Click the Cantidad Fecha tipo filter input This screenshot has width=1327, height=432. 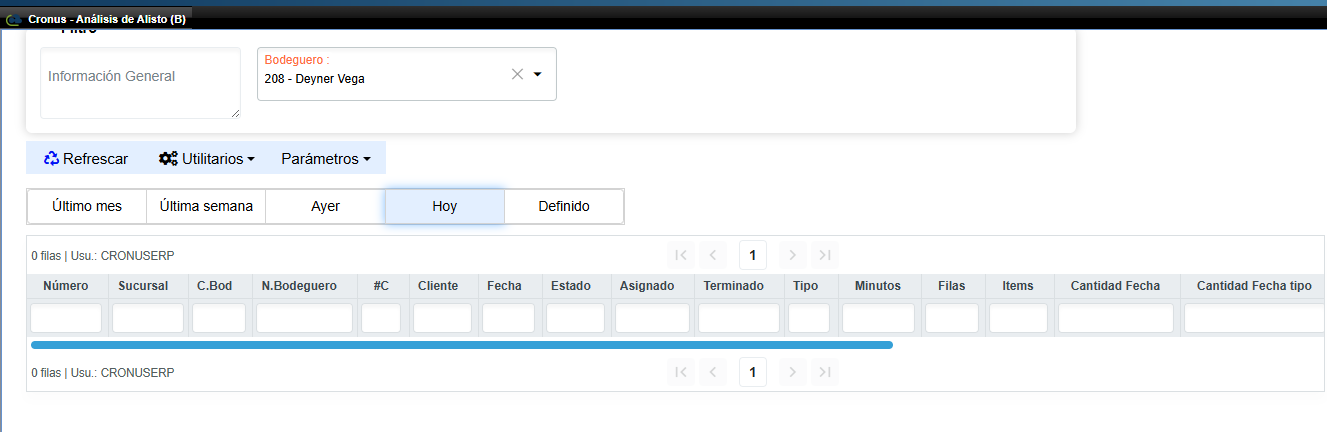(x=1255, y=318)
